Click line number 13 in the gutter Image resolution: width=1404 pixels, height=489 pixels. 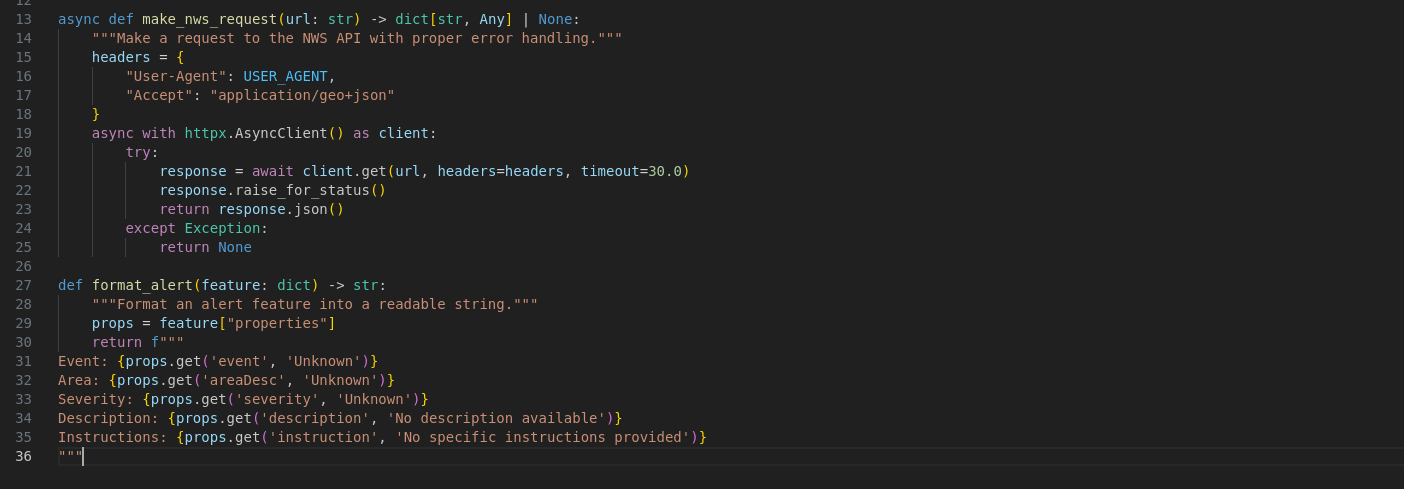tap(23, 19)
